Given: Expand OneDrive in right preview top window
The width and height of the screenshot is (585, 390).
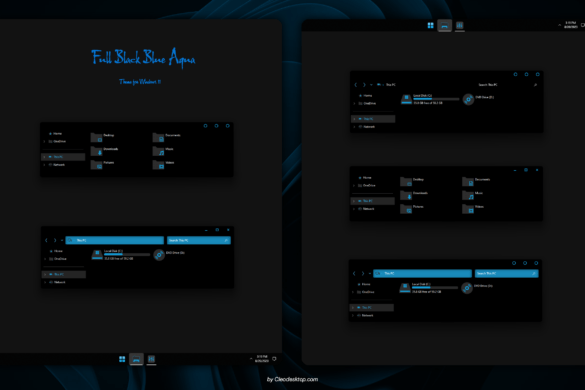Looking at the screenshot, I should pyautogui.click(x=354, y=103).
